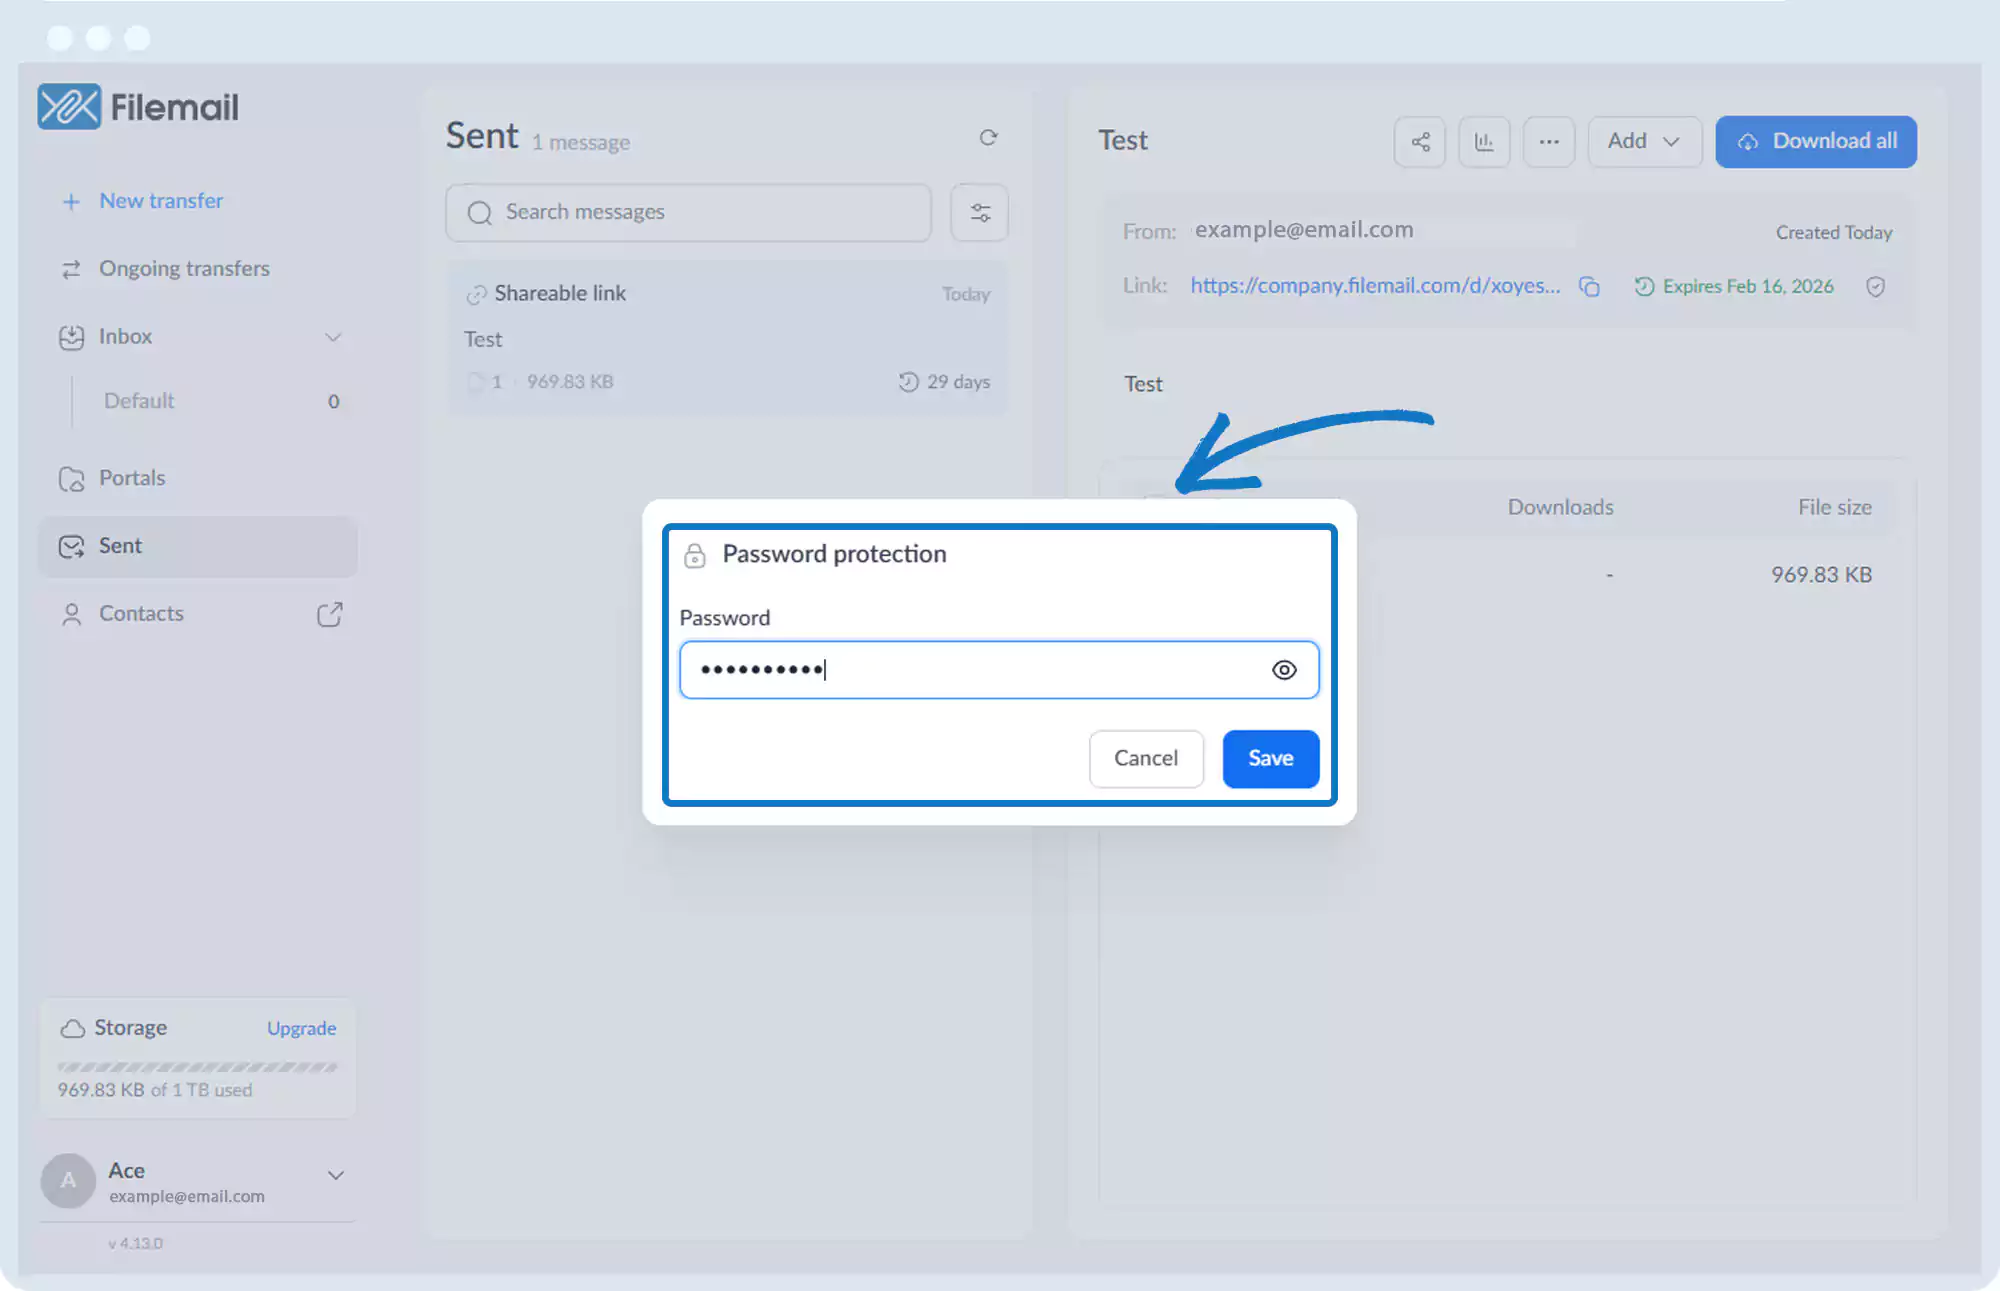Show password using the eye icon
Viewport: 2000px width, 1291px height.
tap(1284, 670)
